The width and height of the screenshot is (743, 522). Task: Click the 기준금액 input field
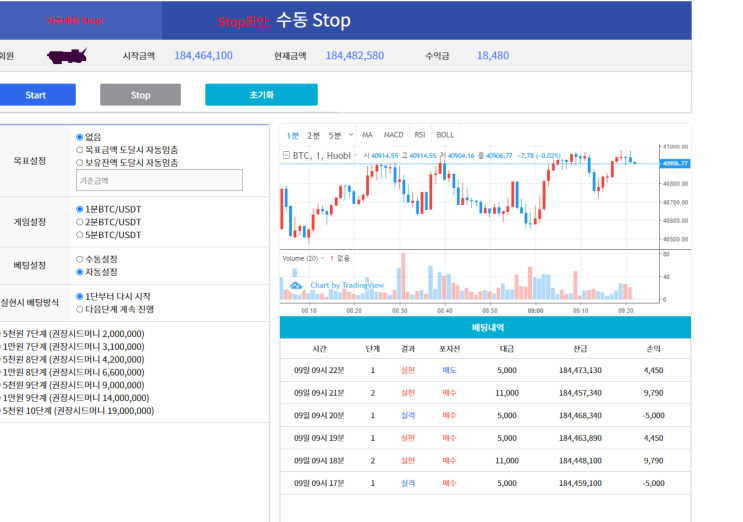pyautogui.click(x=159, y=180)
